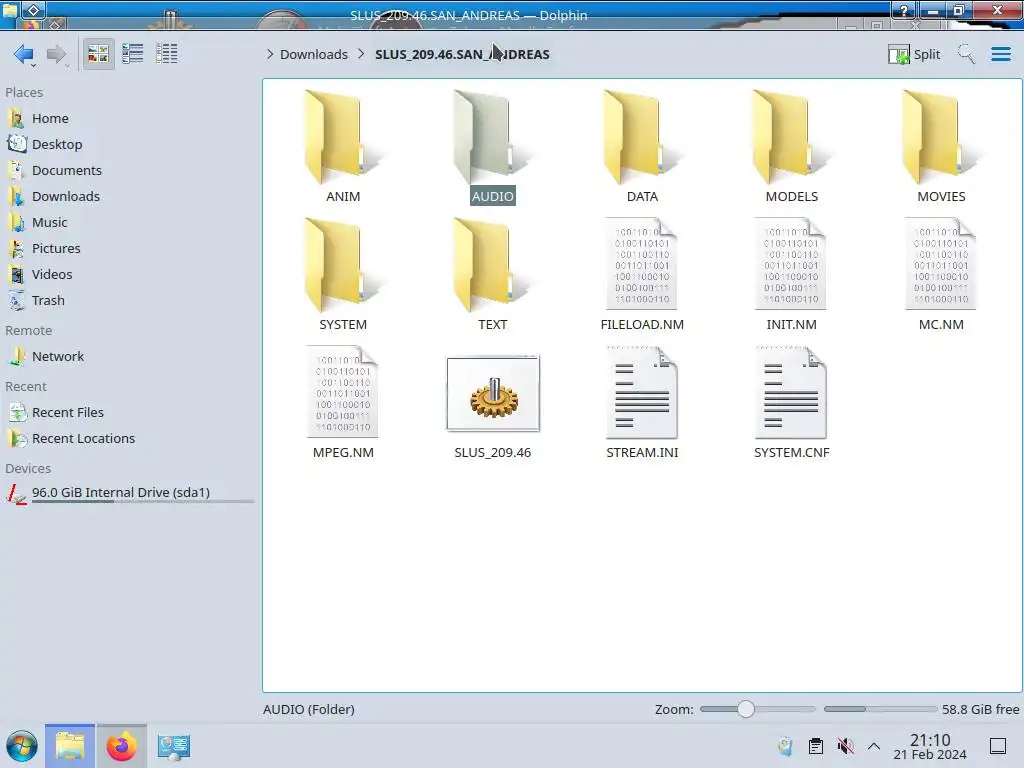Expand breadcrumb chevron after Downloads

[361, 54]
